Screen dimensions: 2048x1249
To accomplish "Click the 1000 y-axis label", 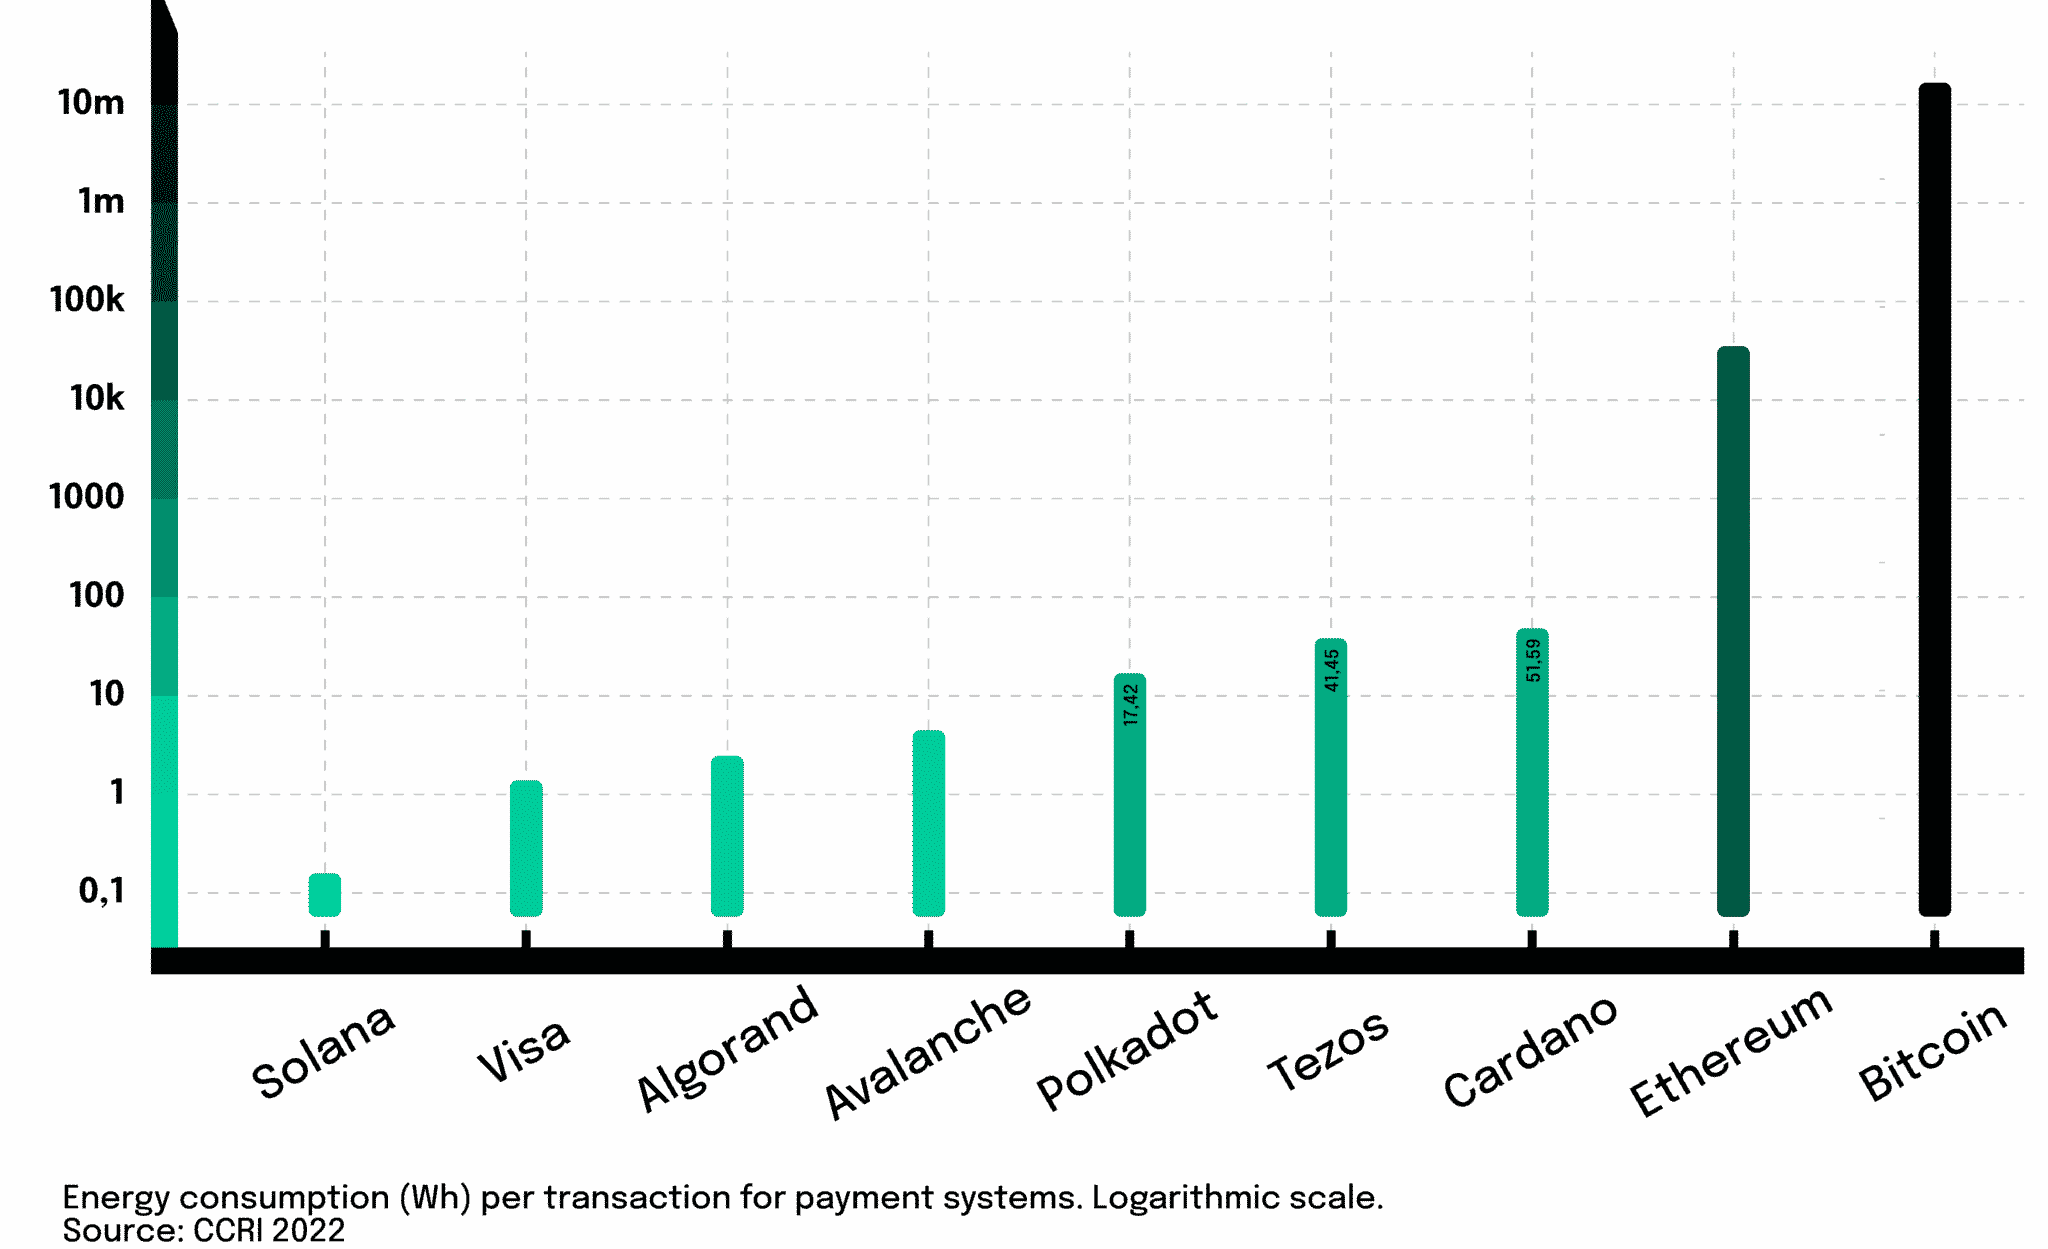I will point(87,497).
